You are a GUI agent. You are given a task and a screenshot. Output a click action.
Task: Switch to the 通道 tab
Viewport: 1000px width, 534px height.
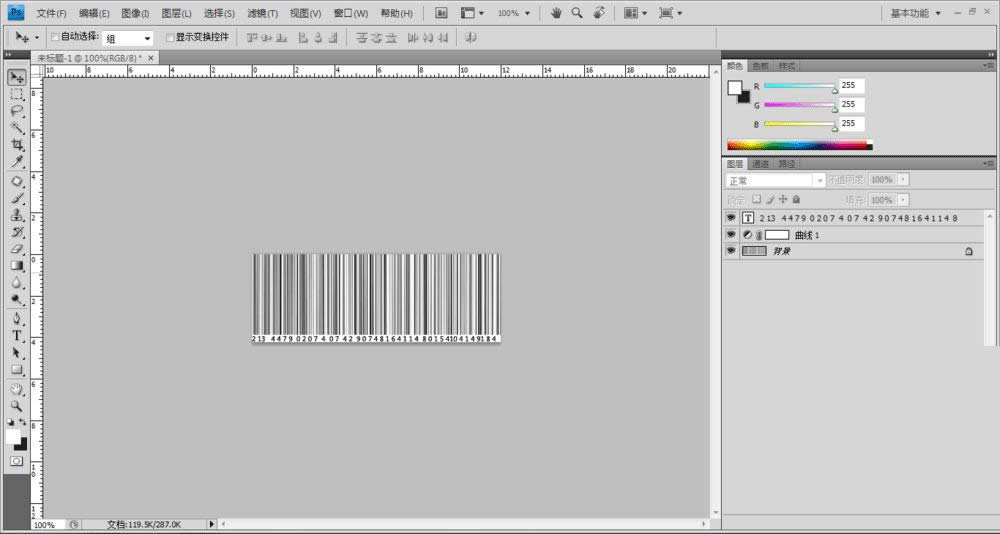pyautogui.click(x=760, y=164)
